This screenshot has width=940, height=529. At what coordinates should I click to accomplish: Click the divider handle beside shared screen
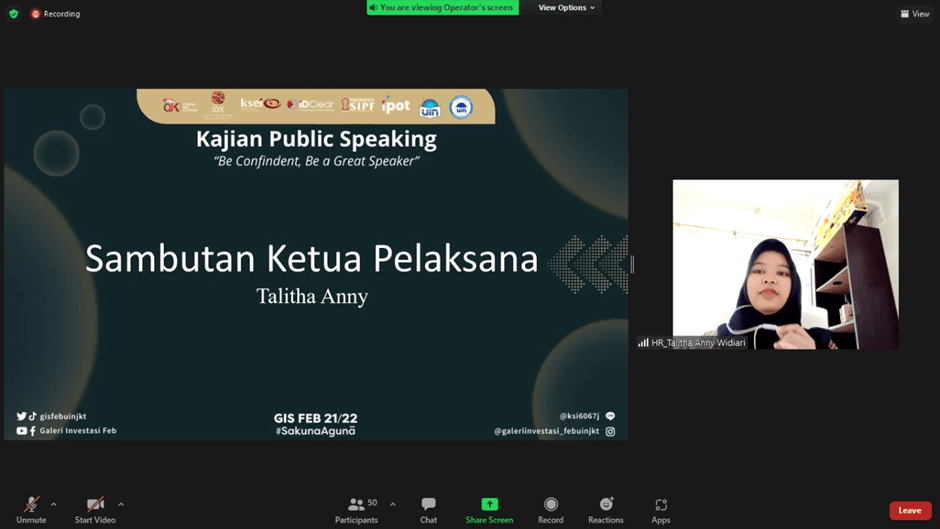[632, 264]
